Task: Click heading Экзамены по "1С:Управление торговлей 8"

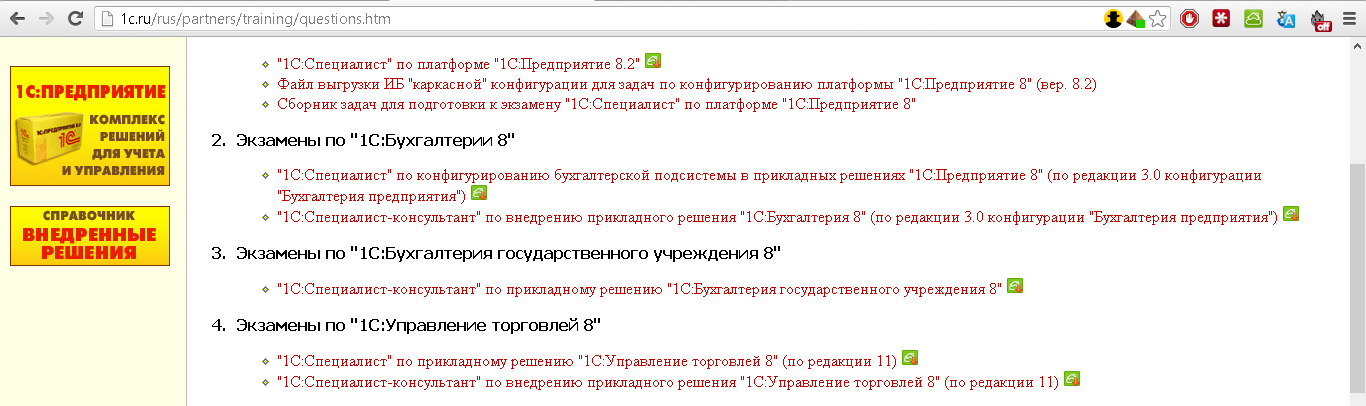Action: click(418, 325)
